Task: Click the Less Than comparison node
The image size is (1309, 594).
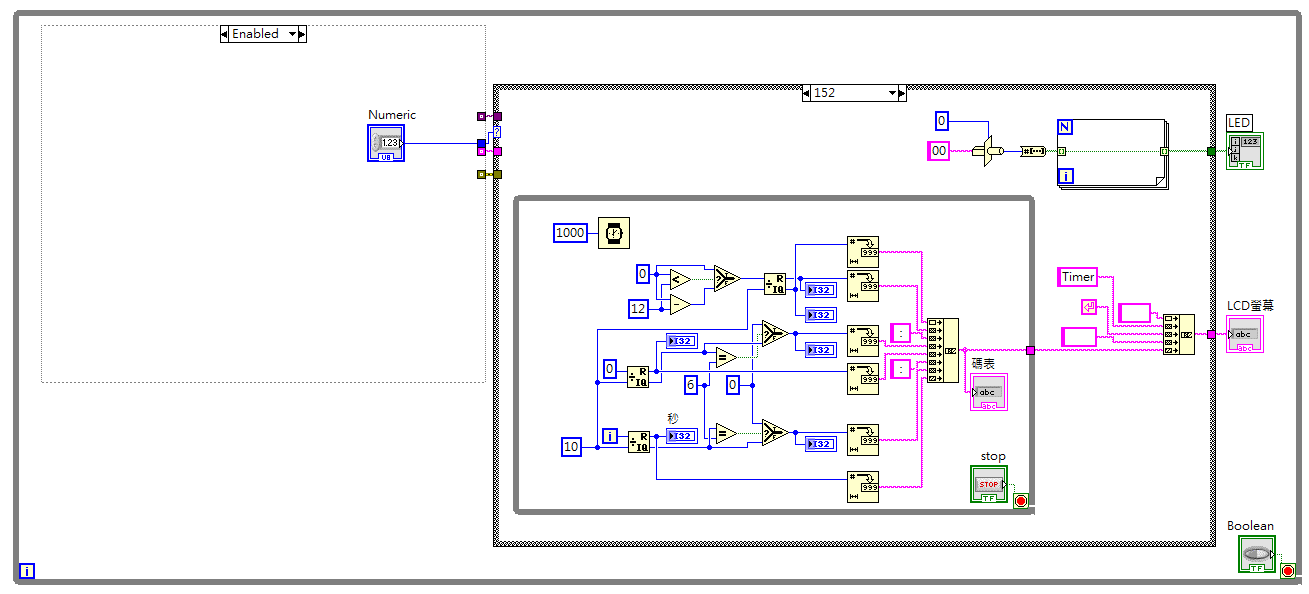Action: tap(681, 279)
